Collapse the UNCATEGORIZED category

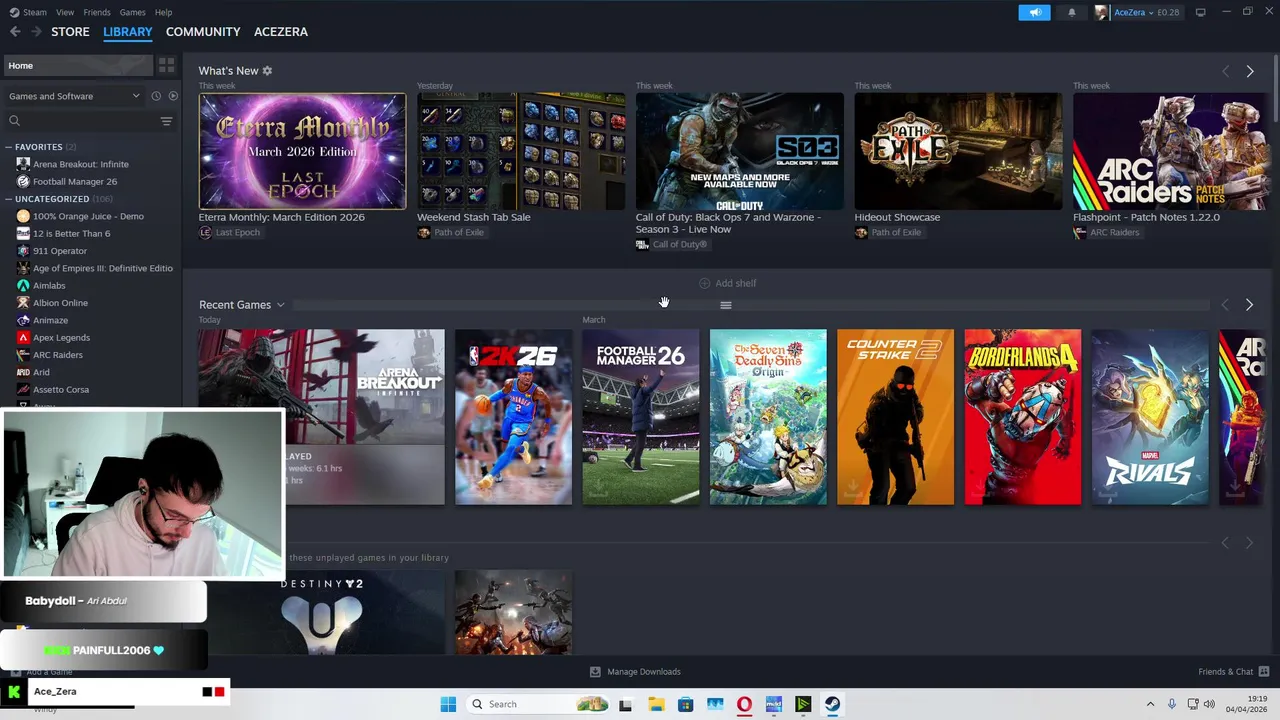(9, 199)
